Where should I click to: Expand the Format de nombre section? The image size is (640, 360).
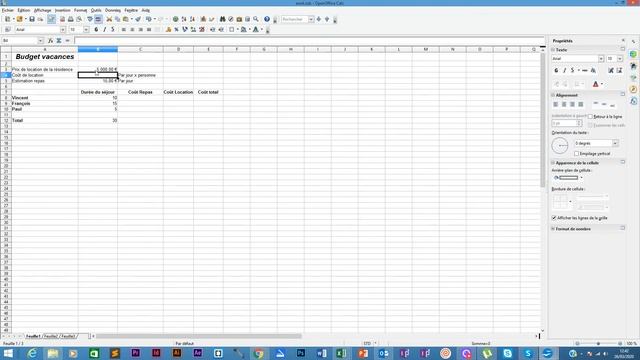point(553,229)
